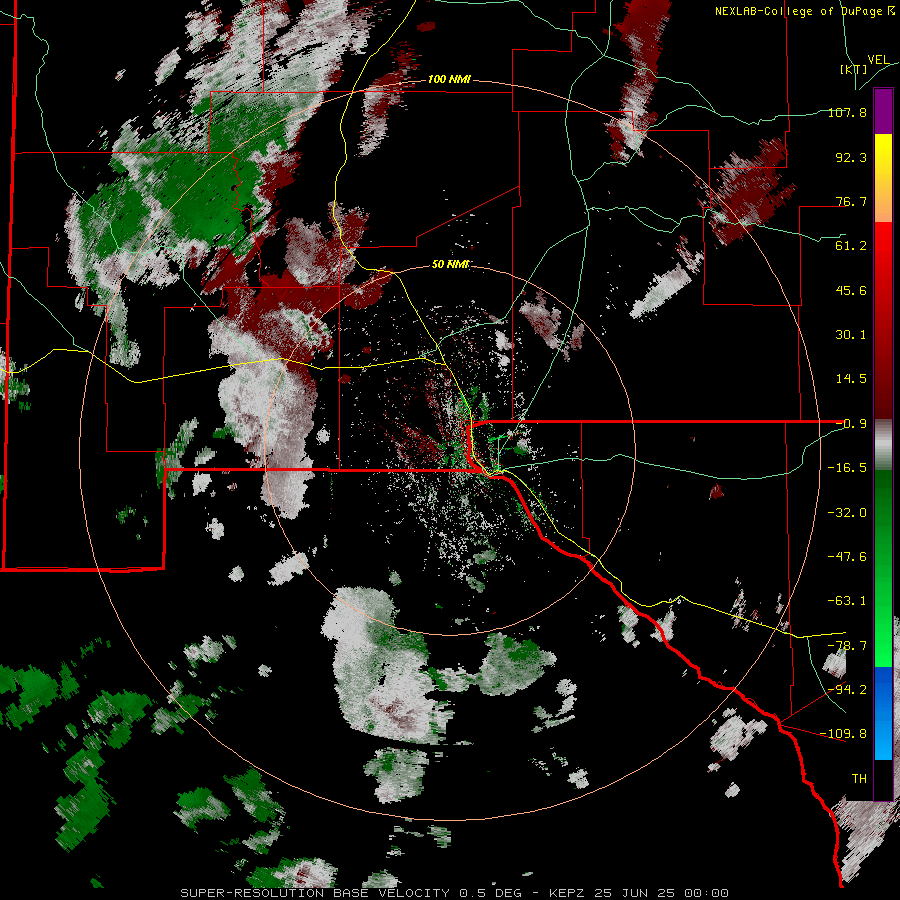Click the 61.2 velocity scale value
The image size is (900, 900).
[851, 246]
